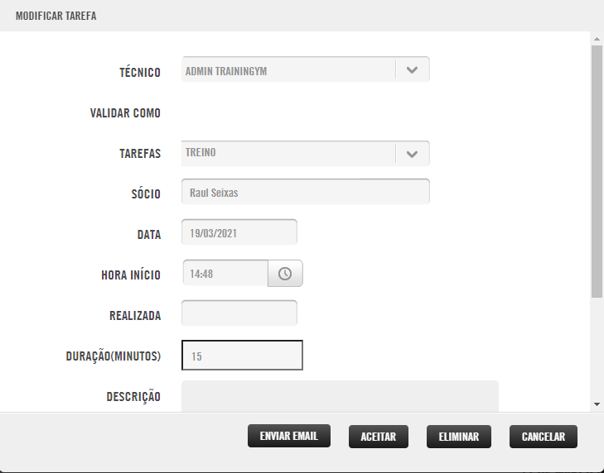Image resolution: width=604 pixels, height=473 pixels.
Task: Click the Tarefas label
Action: (x=140, y=154)
